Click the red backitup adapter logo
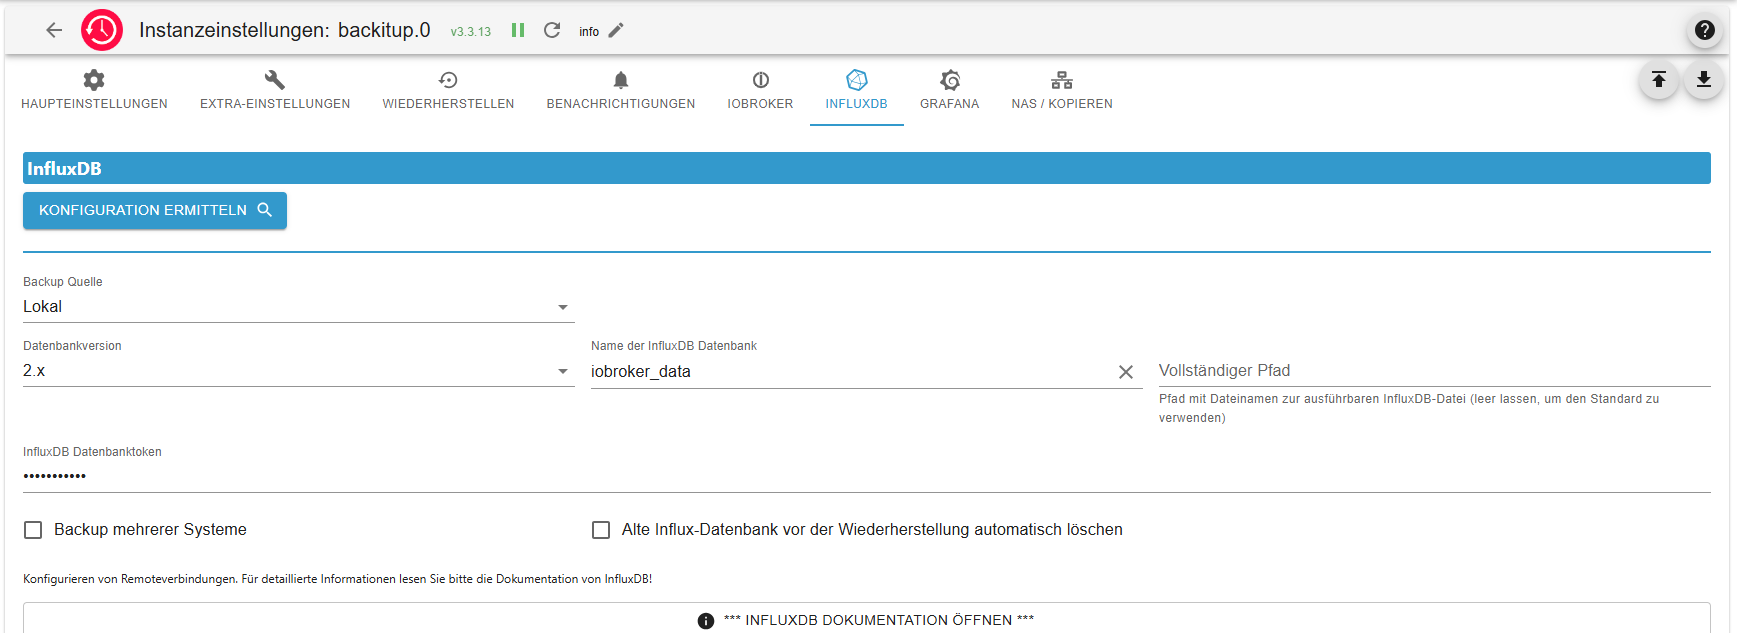 pyautogui.click(x=102, y=30)
